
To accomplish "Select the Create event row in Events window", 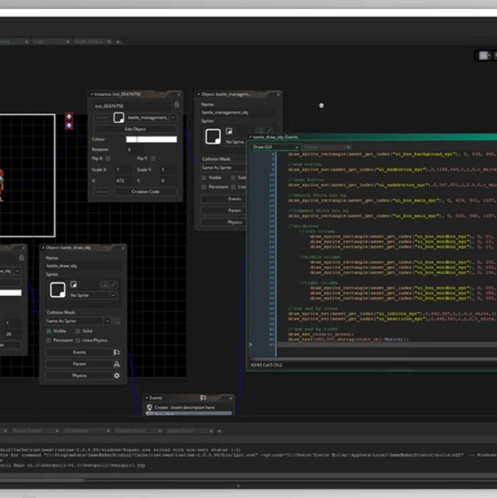I will click(188, 407).
